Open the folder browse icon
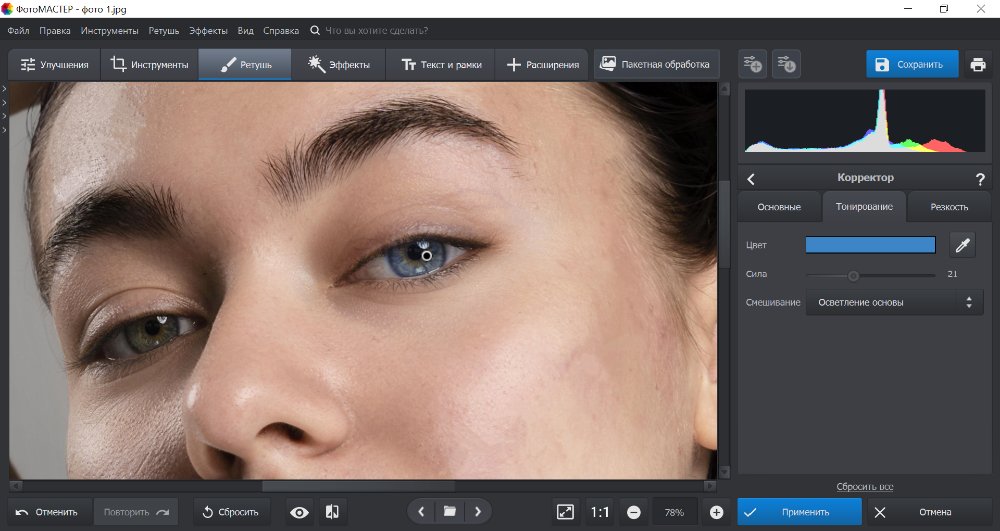The width and height of the screenshot is (1000, 531). [x=450, y=512]
